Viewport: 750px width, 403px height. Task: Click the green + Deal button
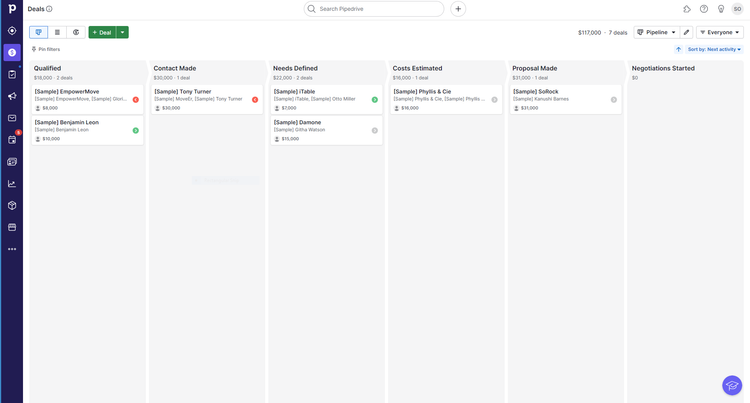pos(102,32)
